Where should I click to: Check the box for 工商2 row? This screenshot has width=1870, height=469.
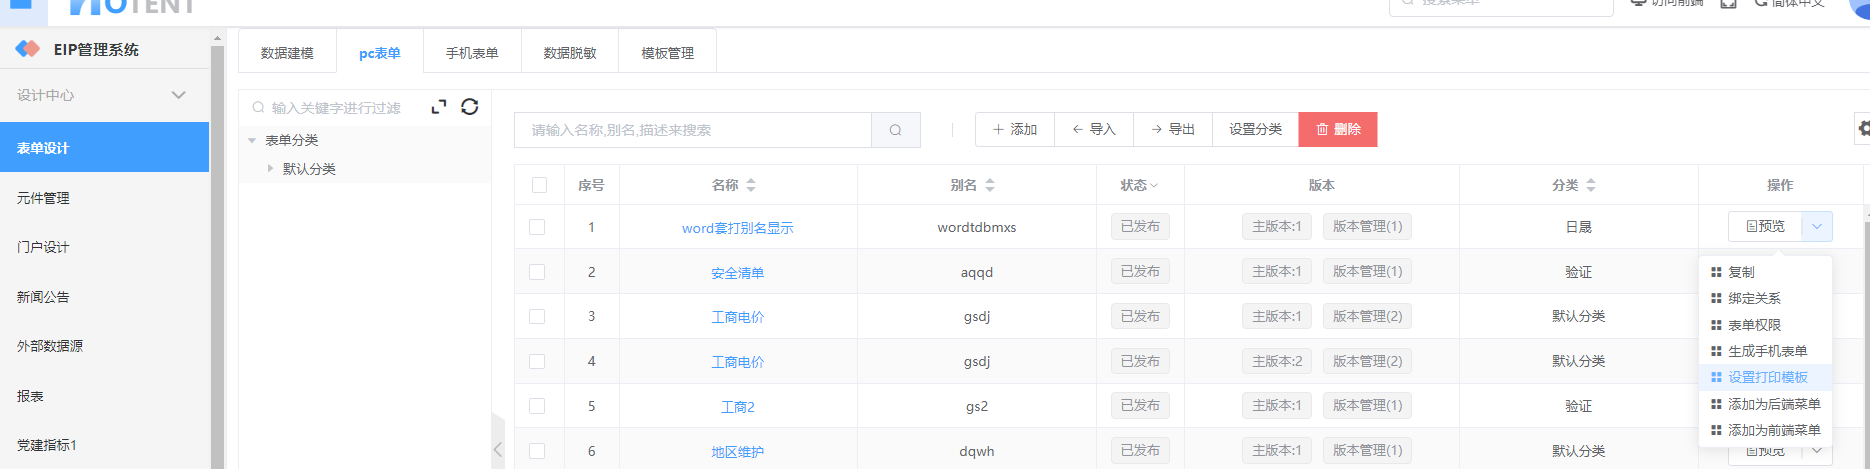tap(537, 406)
